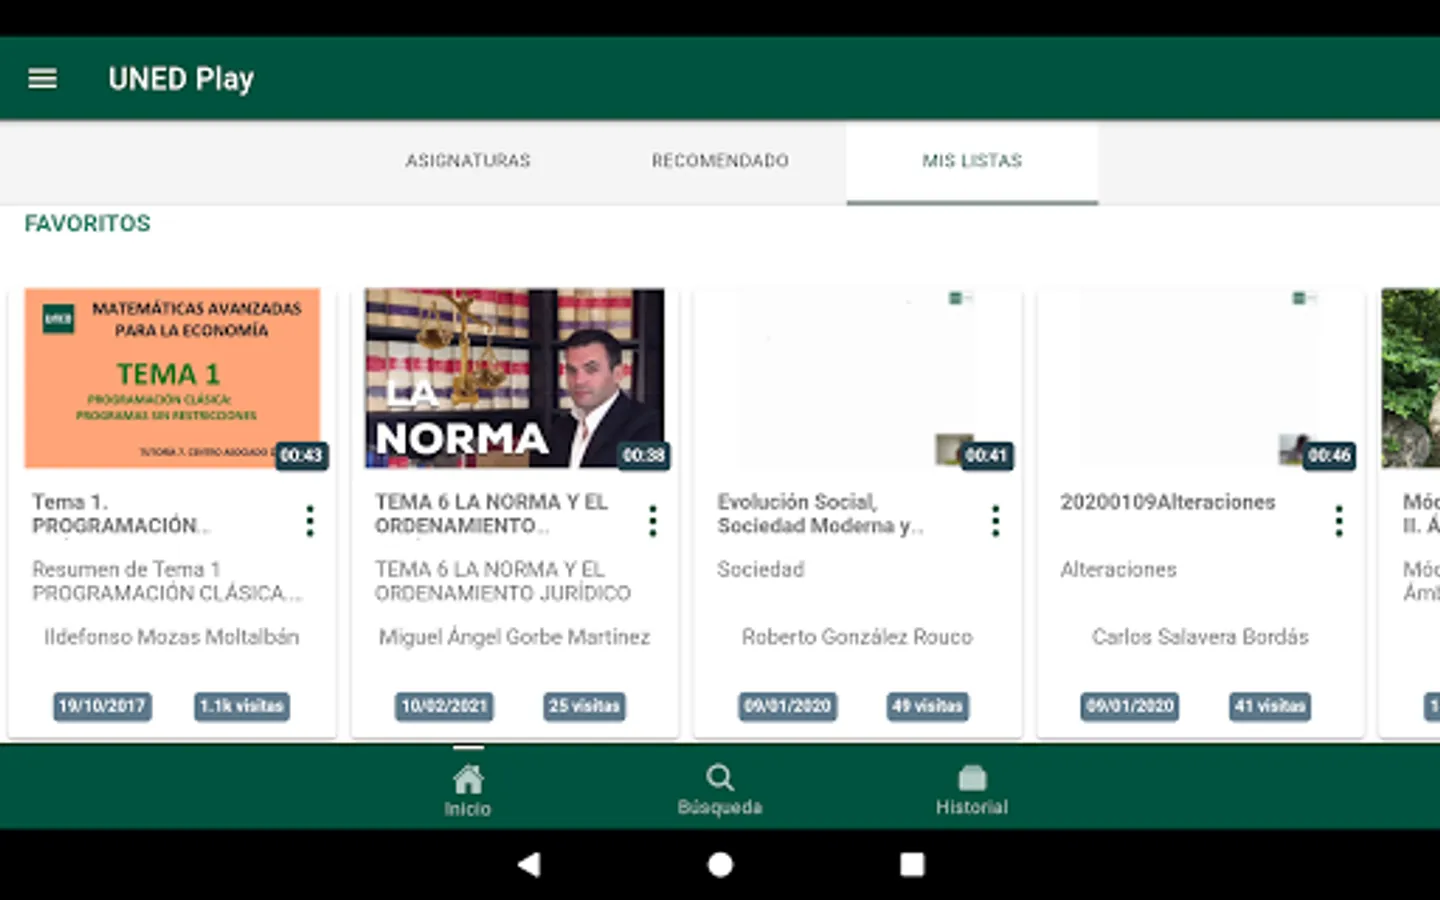The width and height of the screenshot is (1440, 900).
Task: Tap the Inicio label in bottom bar
Action: (x=468, y=809)
